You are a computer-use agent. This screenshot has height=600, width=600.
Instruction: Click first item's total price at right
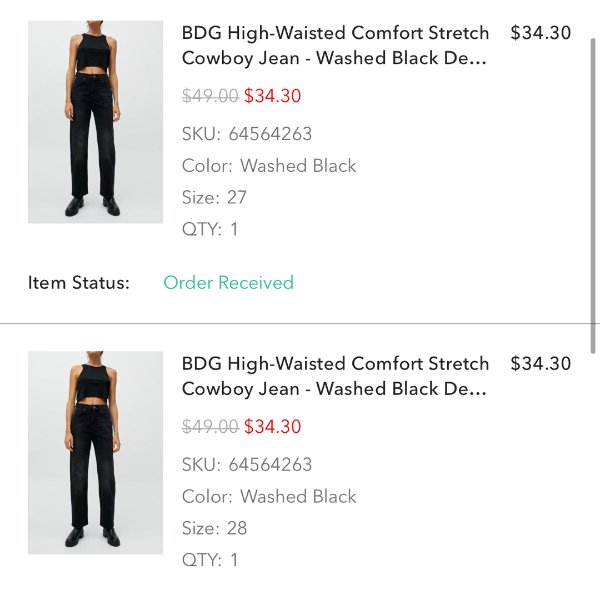[541, 33]
